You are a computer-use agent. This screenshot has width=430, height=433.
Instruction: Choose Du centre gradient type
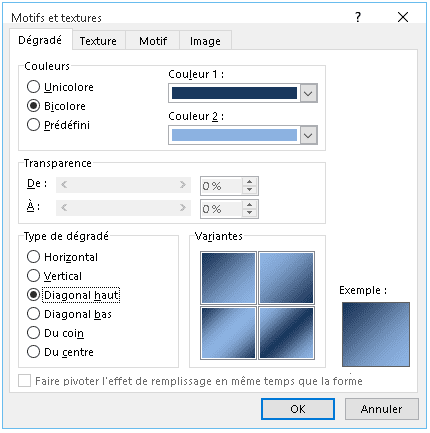pos(33,352)
